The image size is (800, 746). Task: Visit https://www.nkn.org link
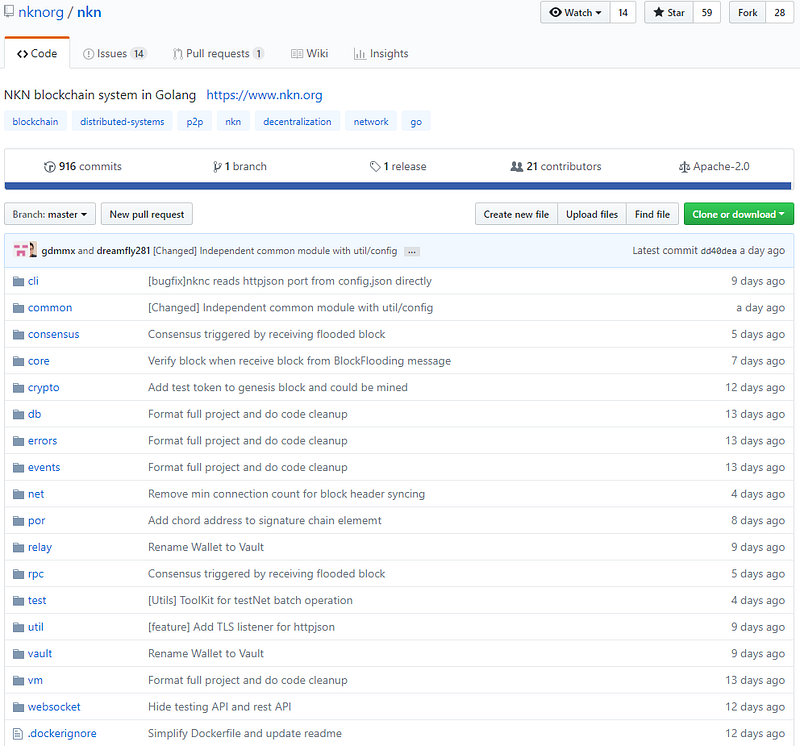click(x=264, y=95)
